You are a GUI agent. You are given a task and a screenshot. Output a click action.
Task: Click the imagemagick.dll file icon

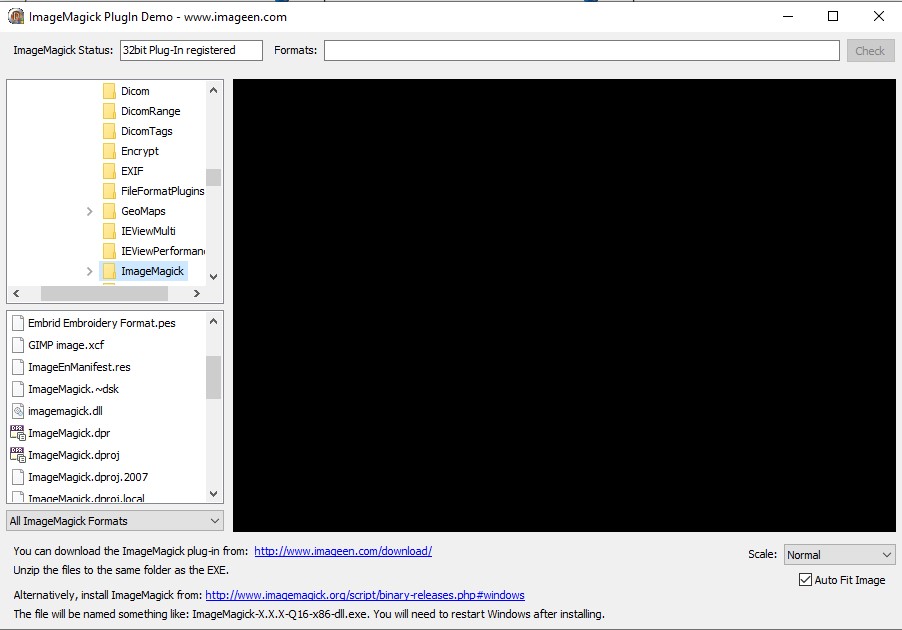pyautogui.click(x=18, y=411)
